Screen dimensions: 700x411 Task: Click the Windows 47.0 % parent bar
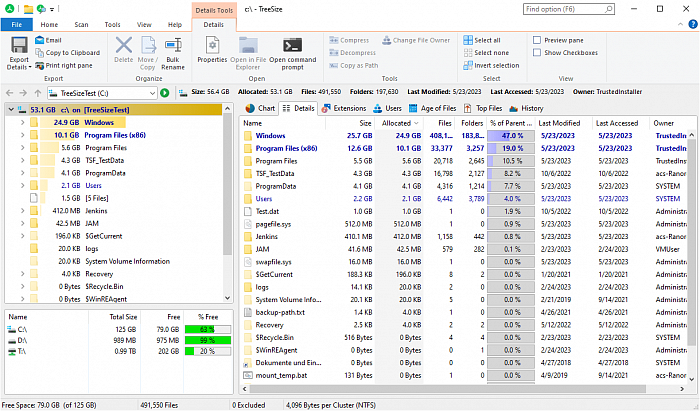[x=511, y=136]
